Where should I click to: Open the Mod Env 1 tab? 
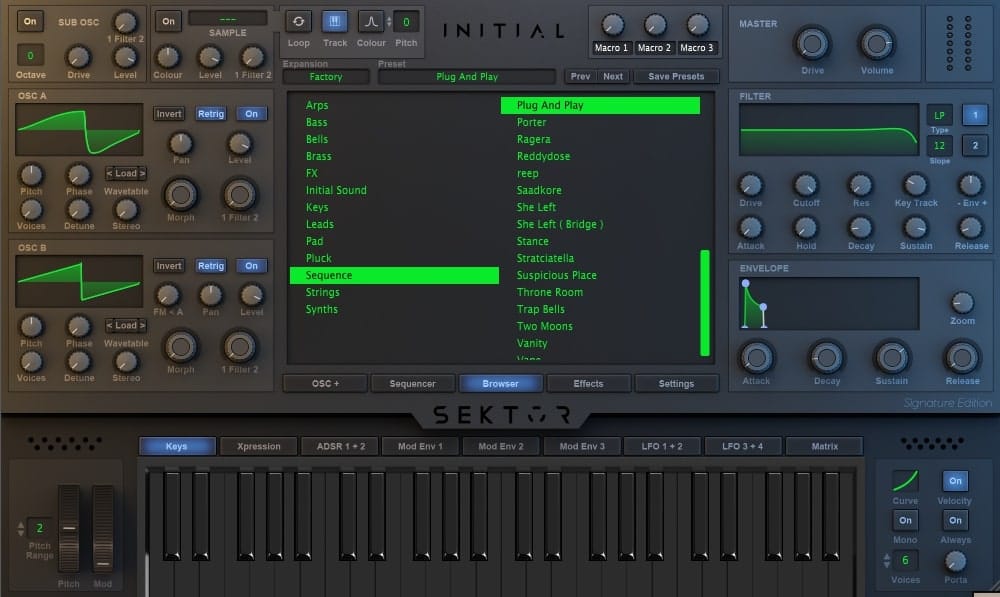pyautogui.click(x=421, y=446)
